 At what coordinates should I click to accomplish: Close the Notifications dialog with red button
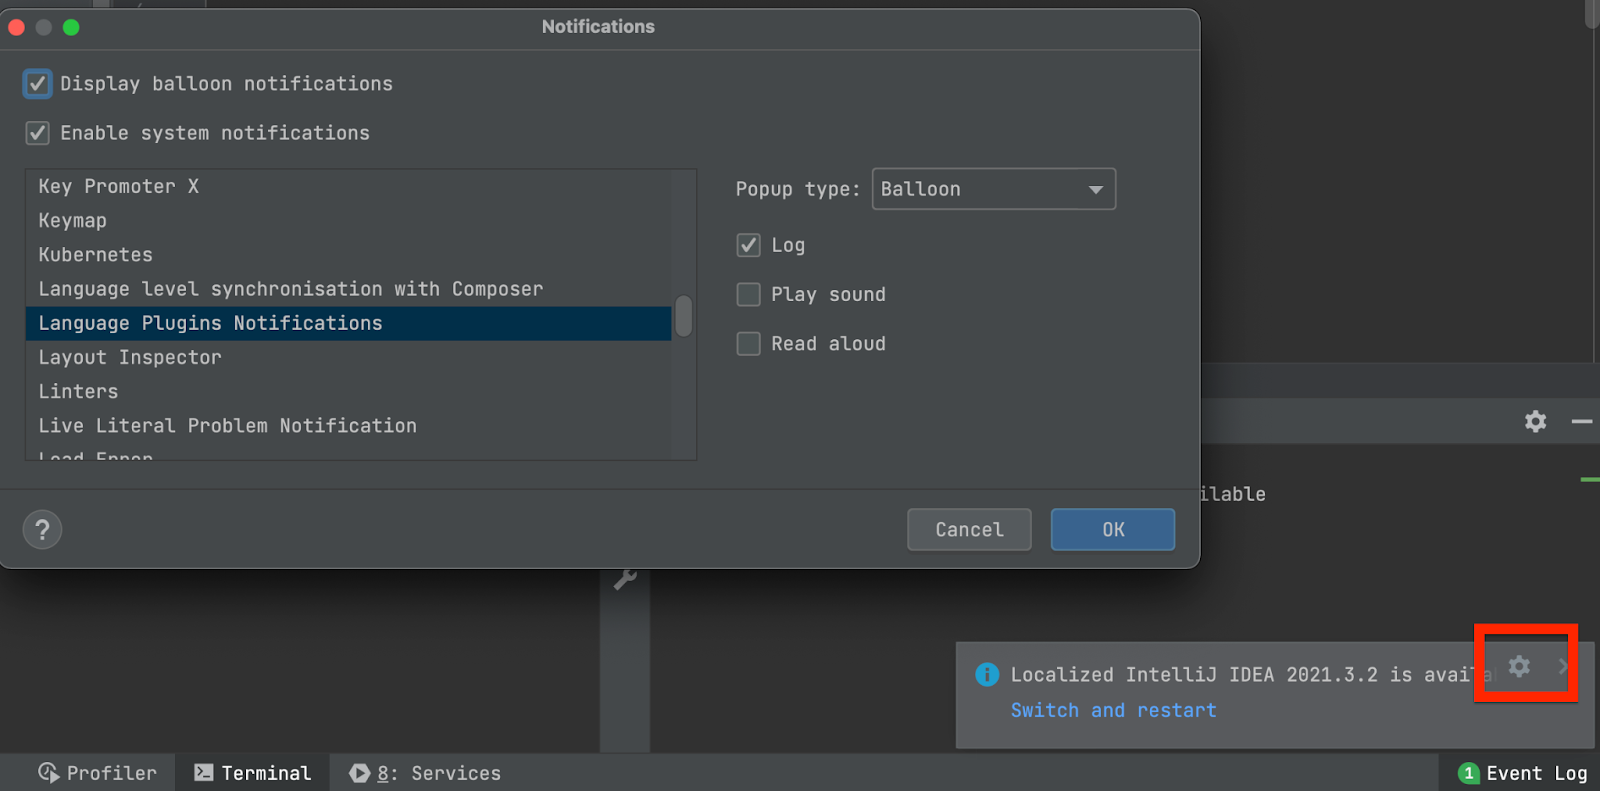pos(16,27)
